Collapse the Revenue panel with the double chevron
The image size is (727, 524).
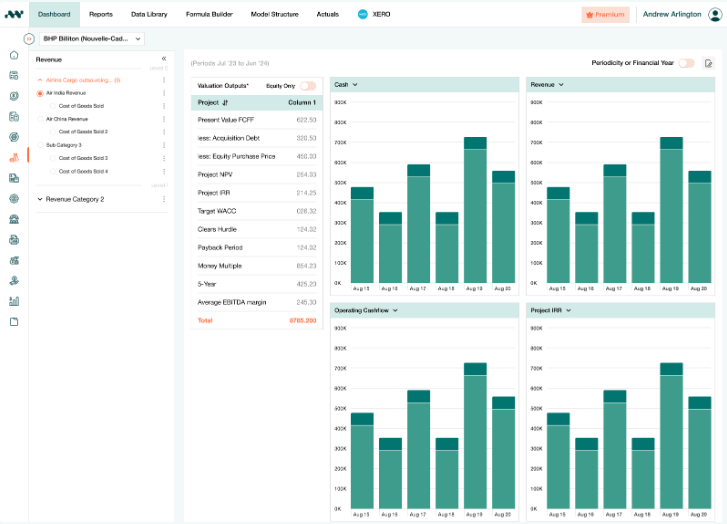(x=164, y=59)
